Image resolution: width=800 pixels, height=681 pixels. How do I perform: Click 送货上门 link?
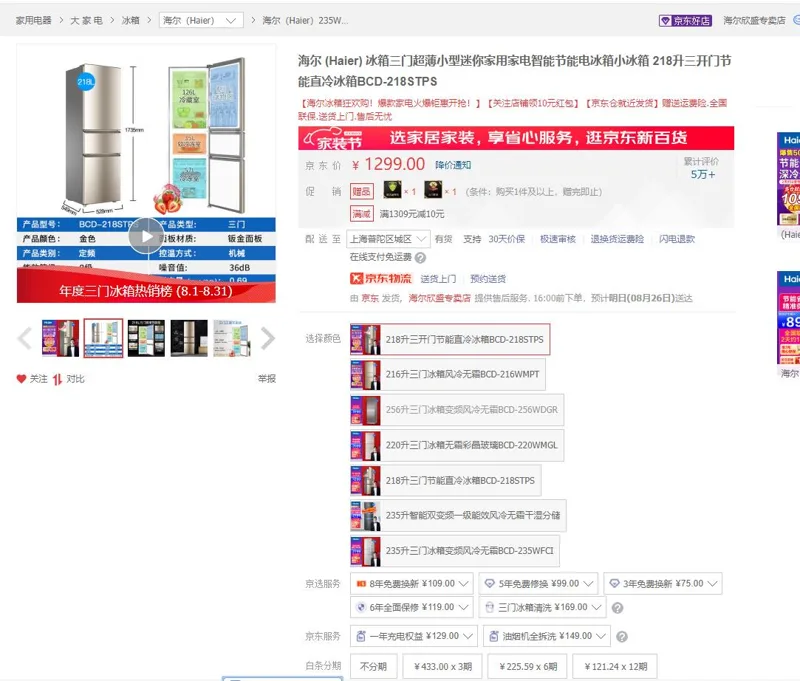[438, 279]
